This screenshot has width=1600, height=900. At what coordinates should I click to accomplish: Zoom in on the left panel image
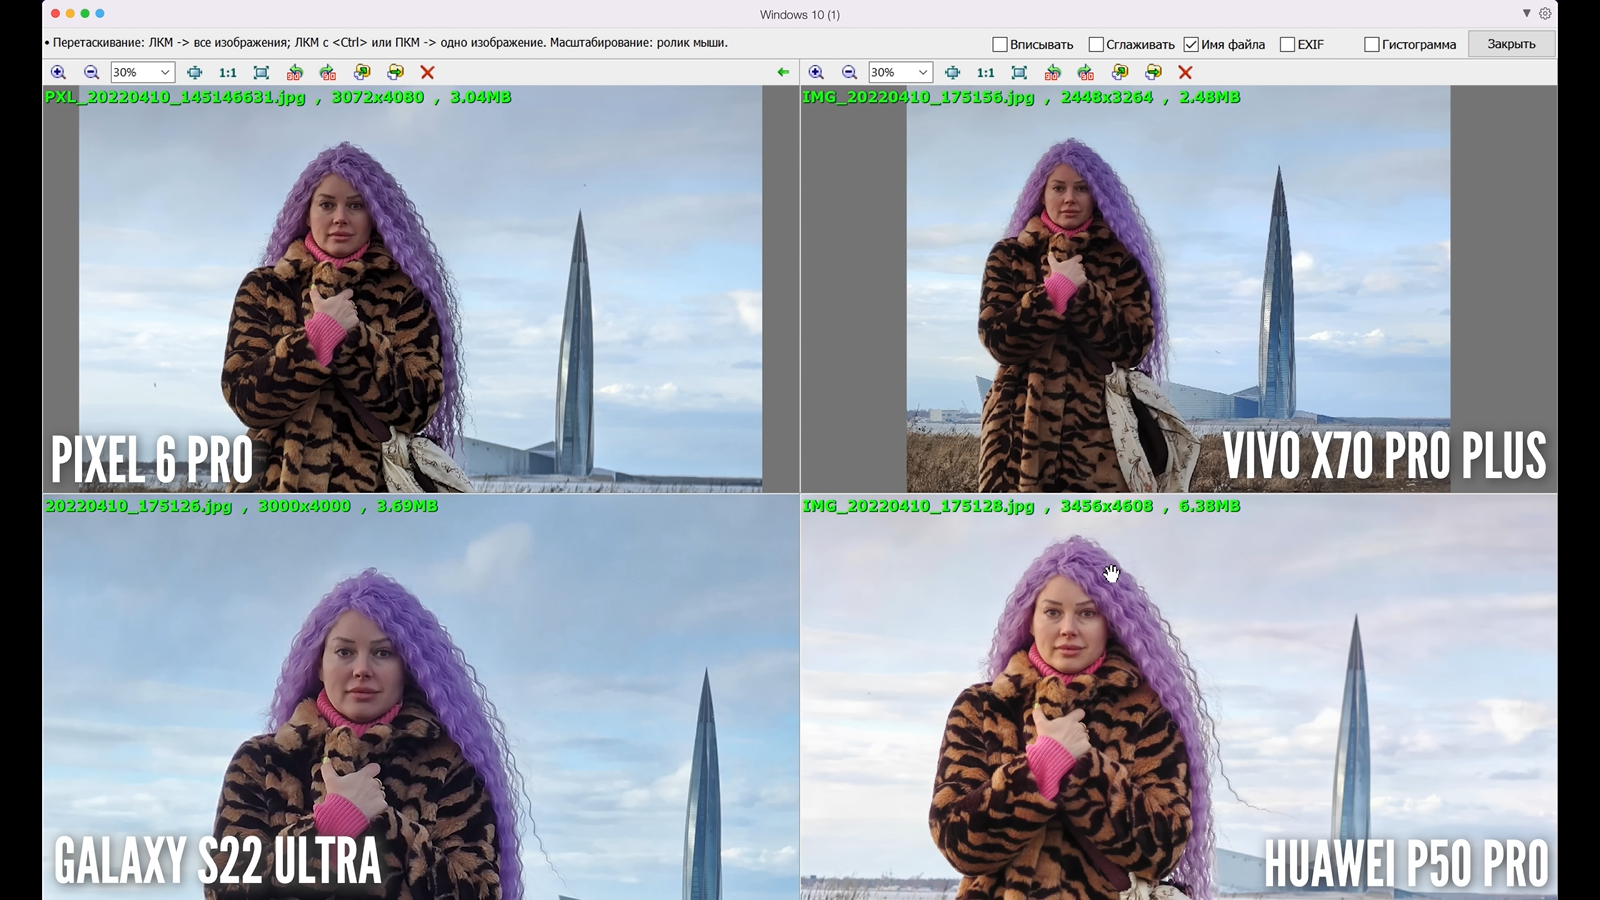pyautogui.click(x=58, y=72)
